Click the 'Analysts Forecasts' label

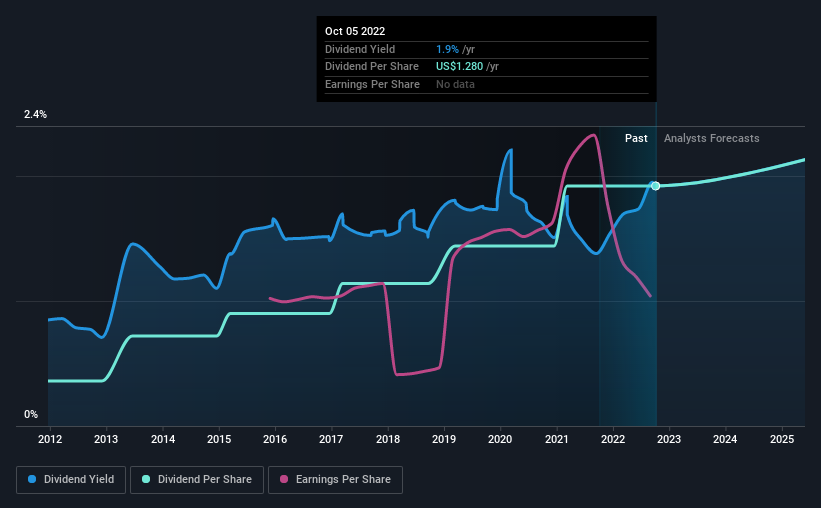tap(712, 138)
